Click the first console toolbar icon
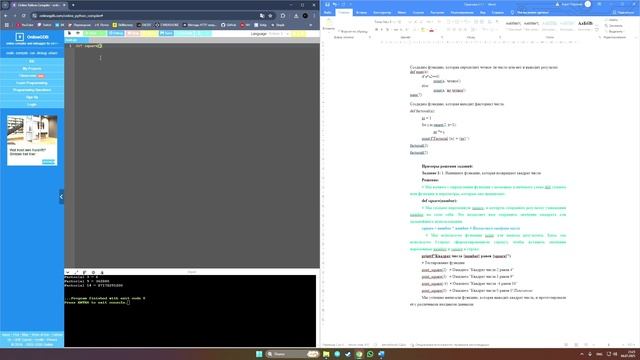Screen dimensions: 640x360 (x=67, y=272)
